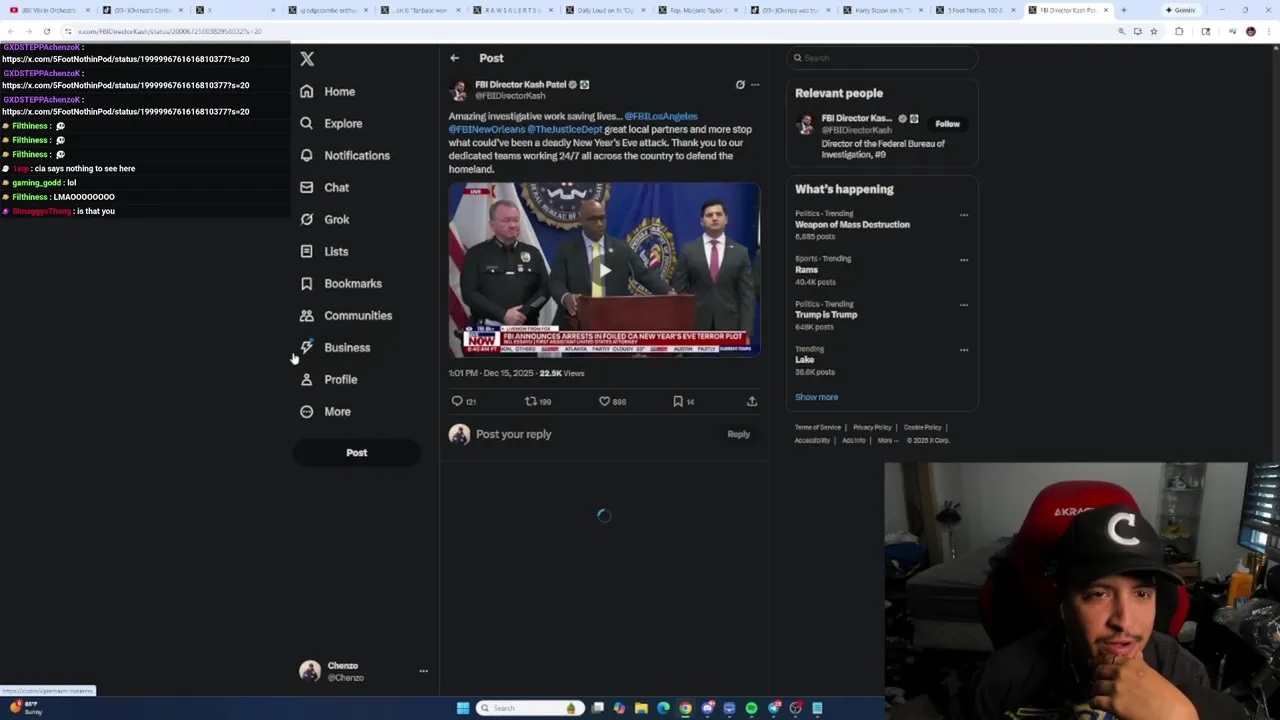Click the Chat envelope icon
Image resolution: width=1280 pixels, height=720 pixels.
(306, 187)
